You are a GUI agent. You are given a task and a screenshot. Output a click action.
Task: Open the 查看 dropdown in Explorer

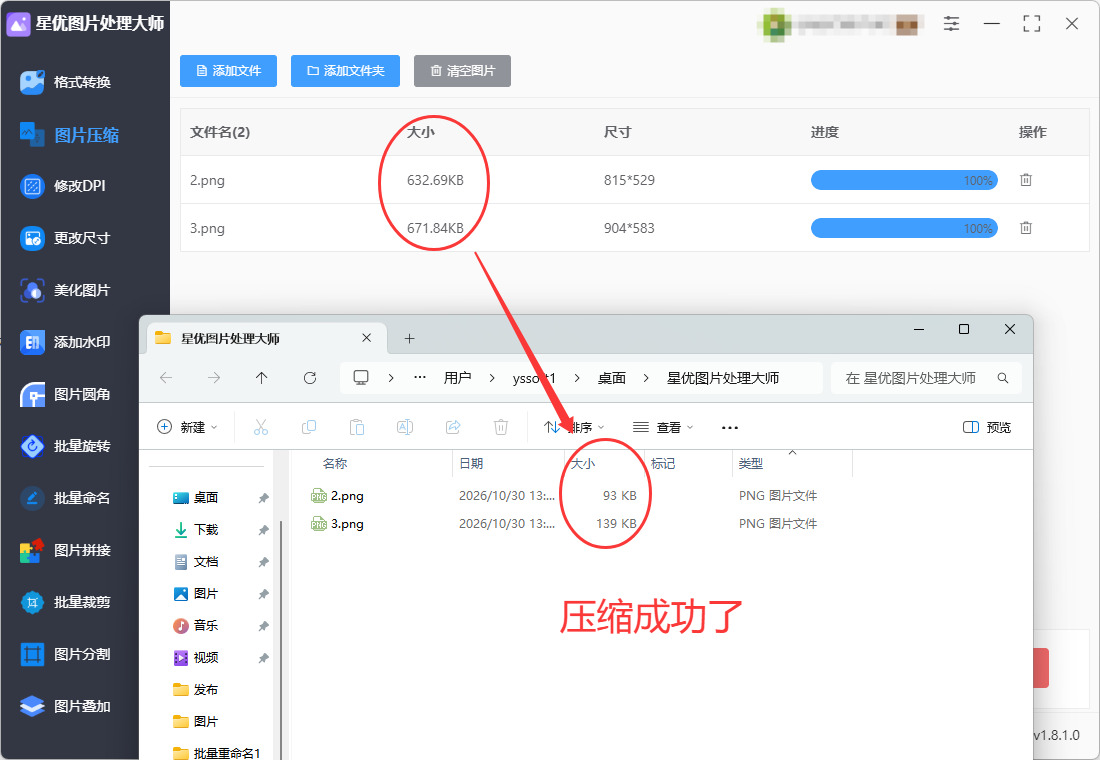coord(663,427)
